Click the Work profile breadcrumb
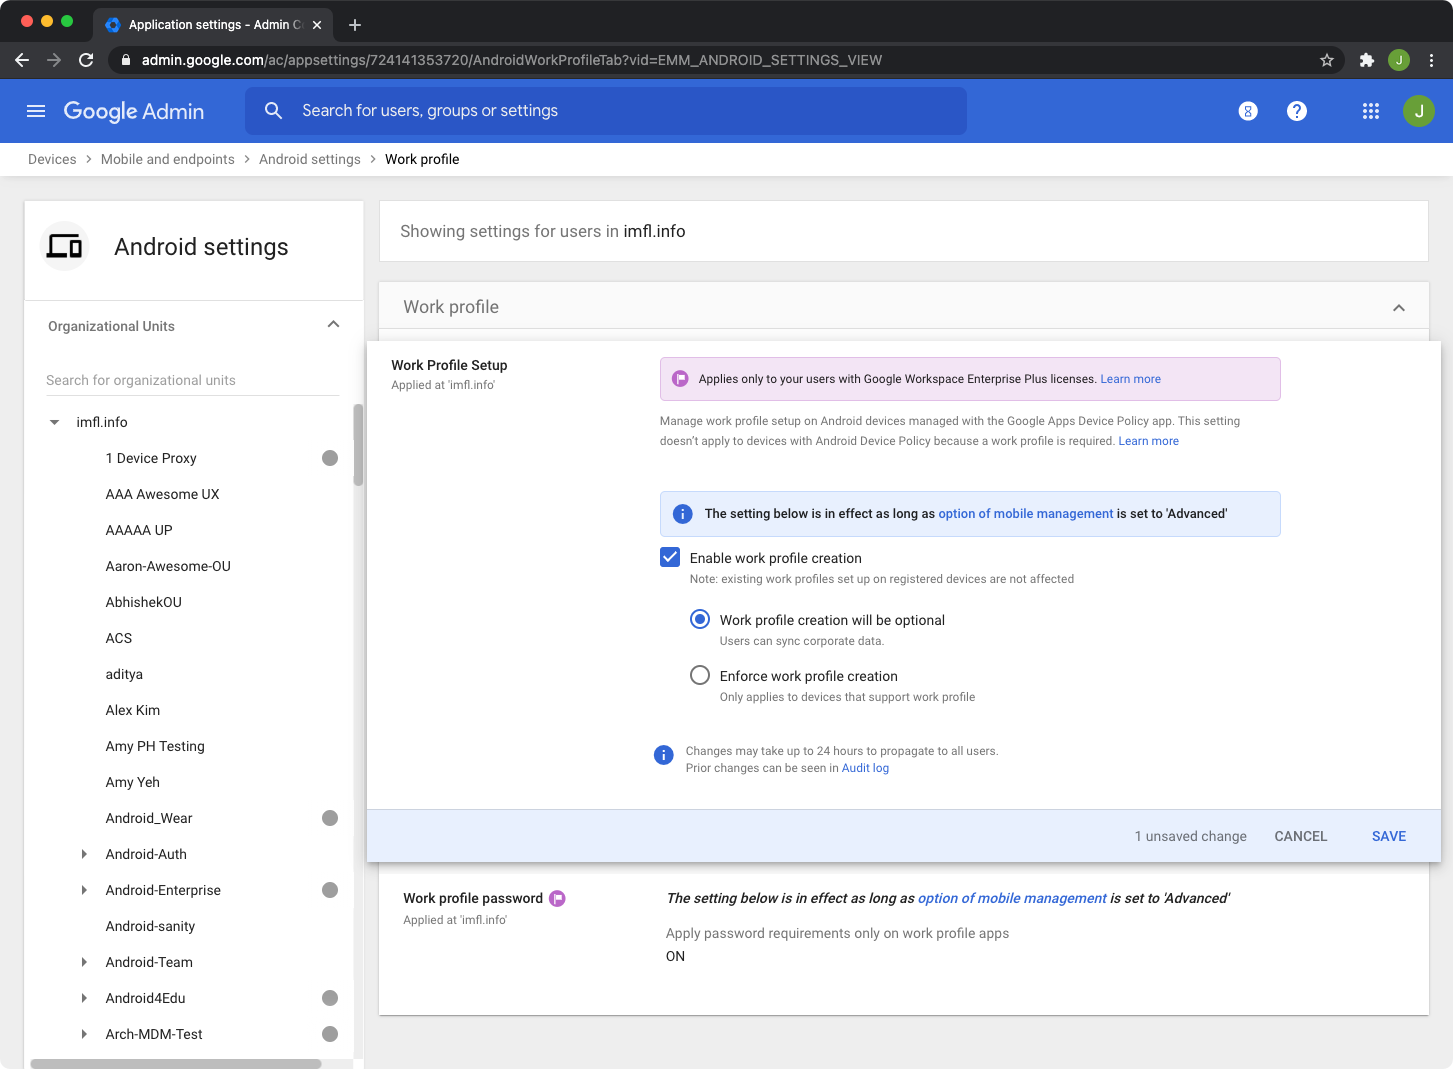This screenshot has width=1453, height=1069. coord(422,159)
